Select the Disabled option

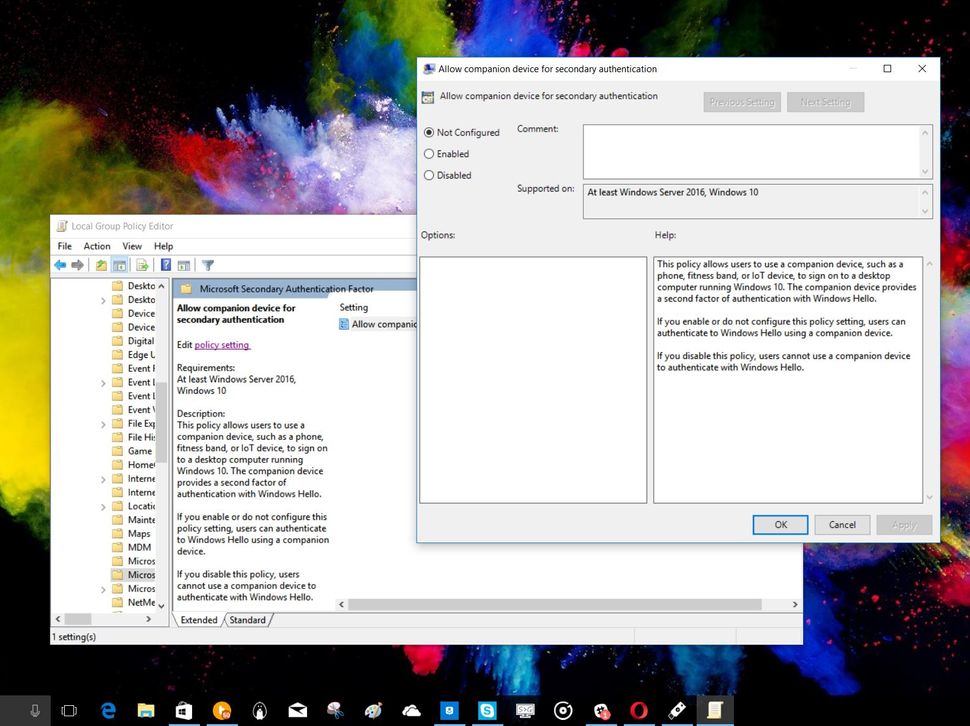click(x=431, y=175)
